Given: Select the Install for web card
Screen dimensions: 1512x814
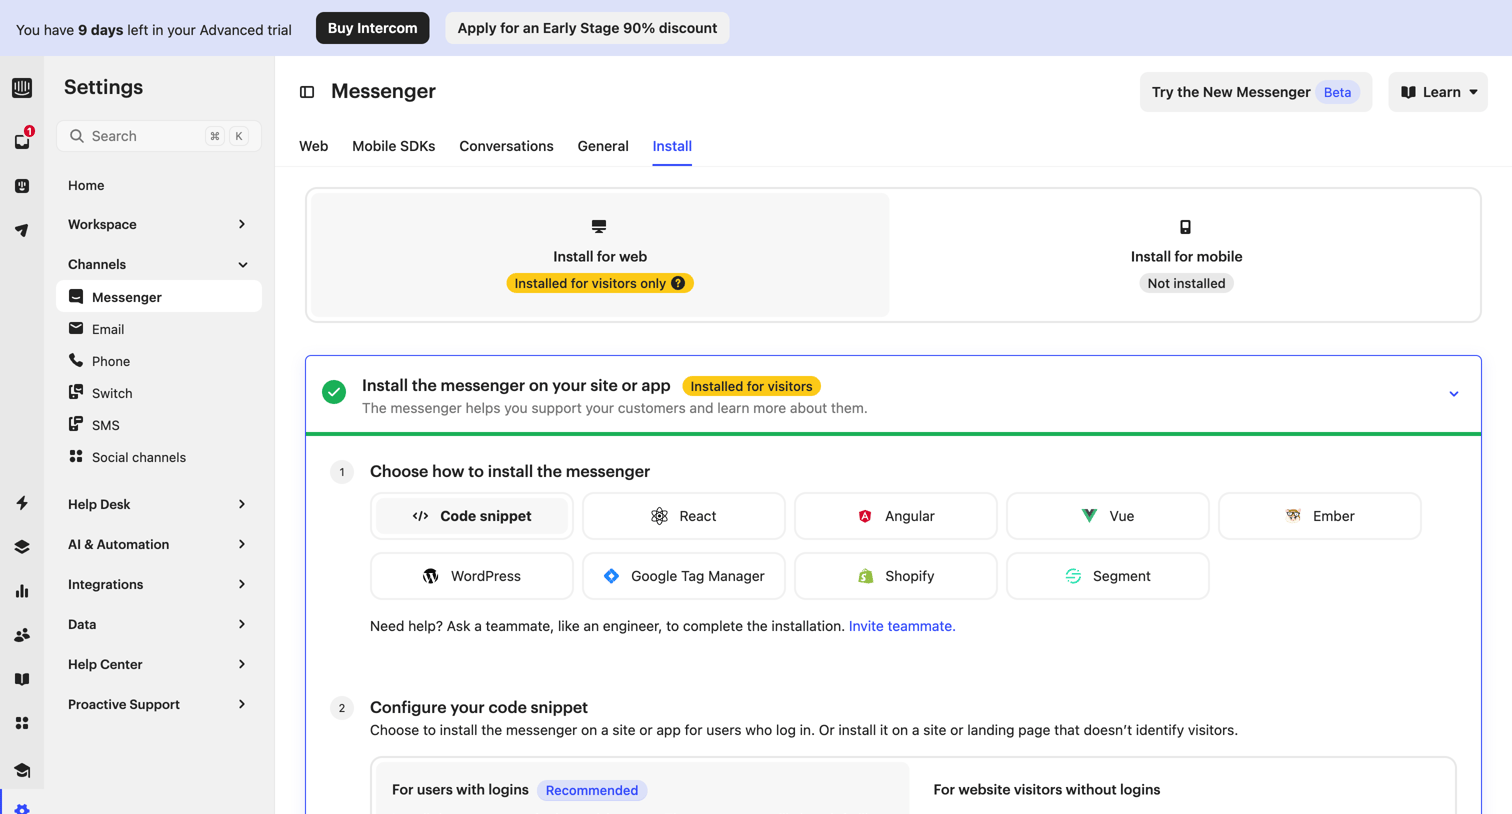Looking at the screenshot, I should (x=600, y=255).
